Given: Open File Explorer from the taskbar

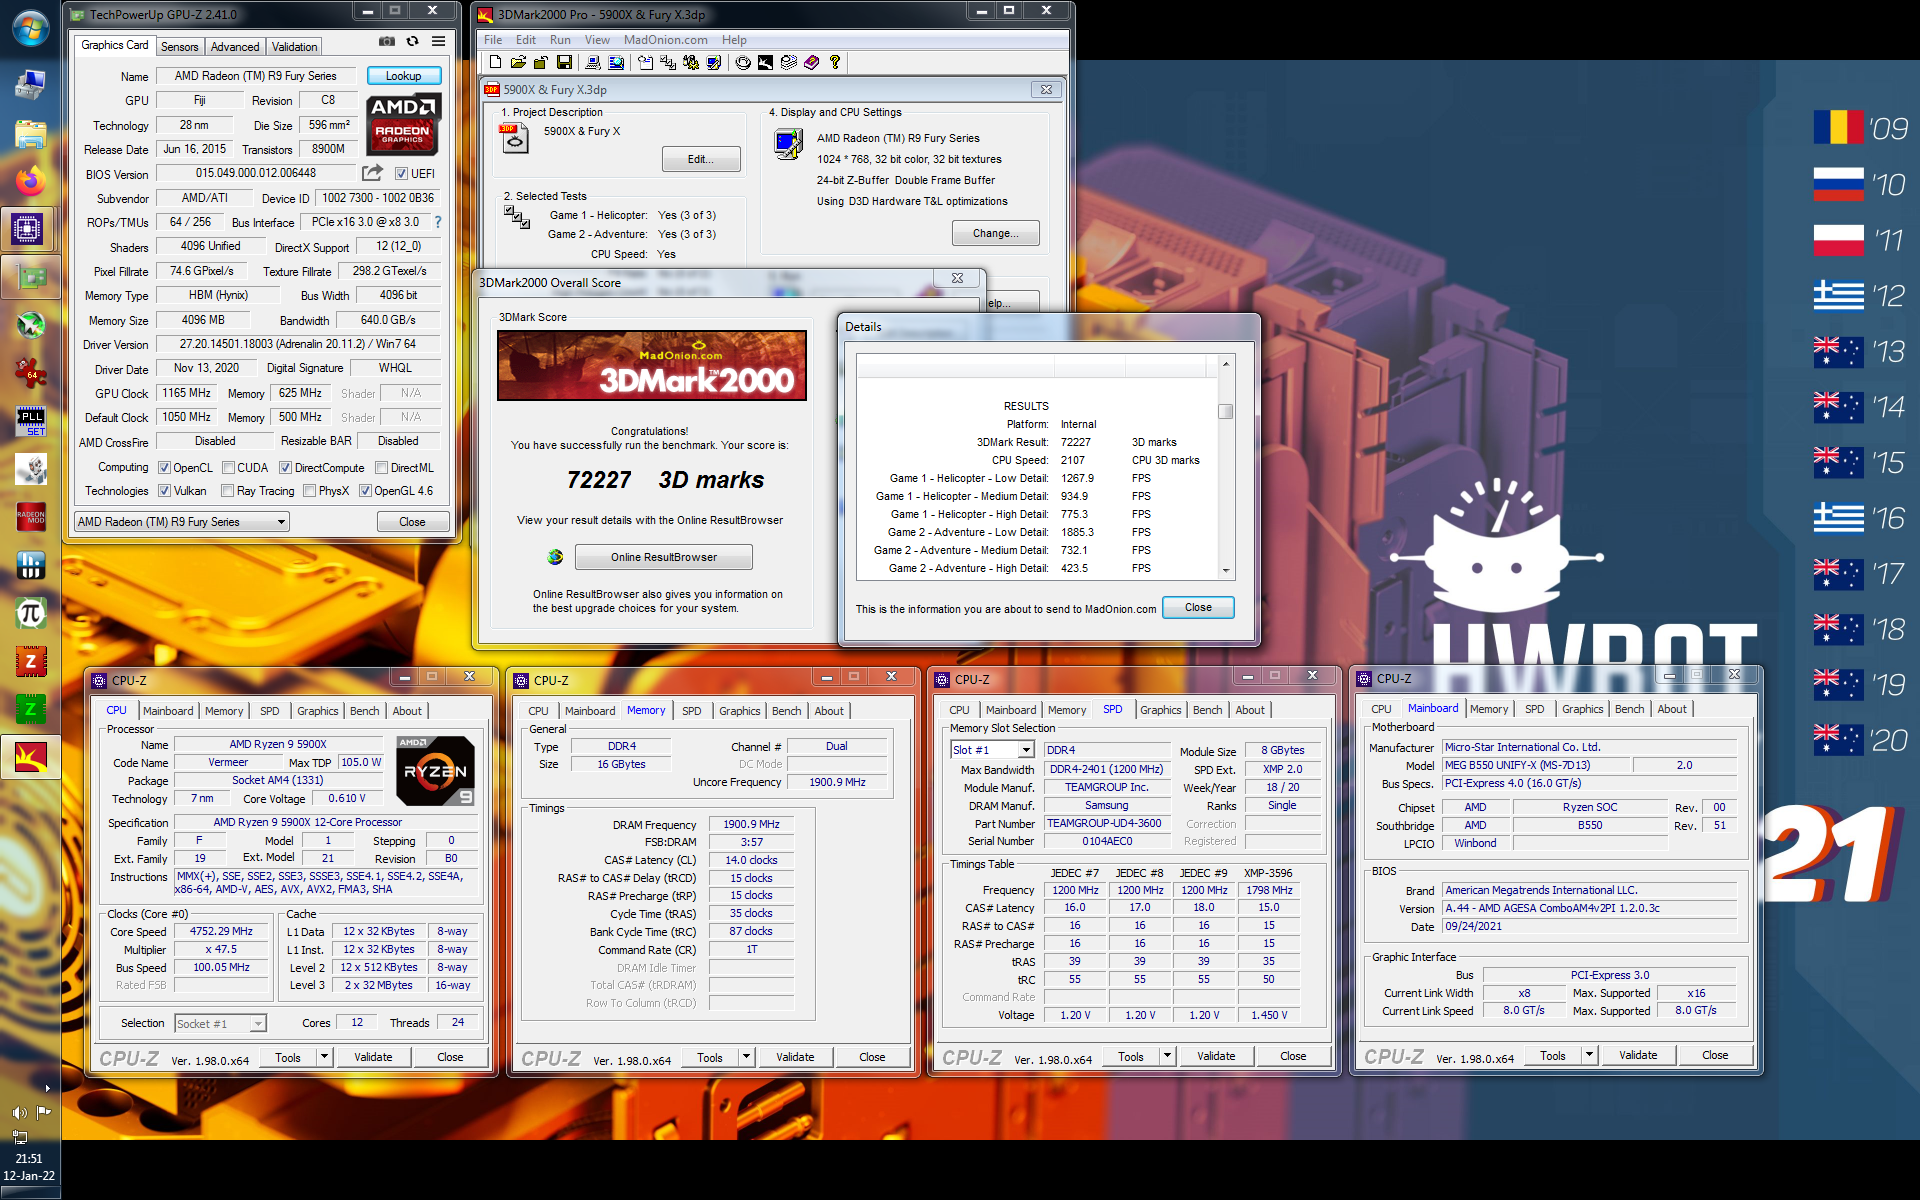Looking at the screenshot, I should pyautogui.click(x=30, y=133).
